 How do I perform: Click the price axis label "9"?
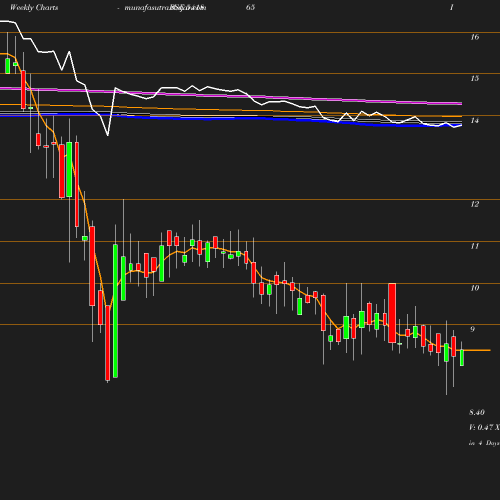click(x=472, y=329)
